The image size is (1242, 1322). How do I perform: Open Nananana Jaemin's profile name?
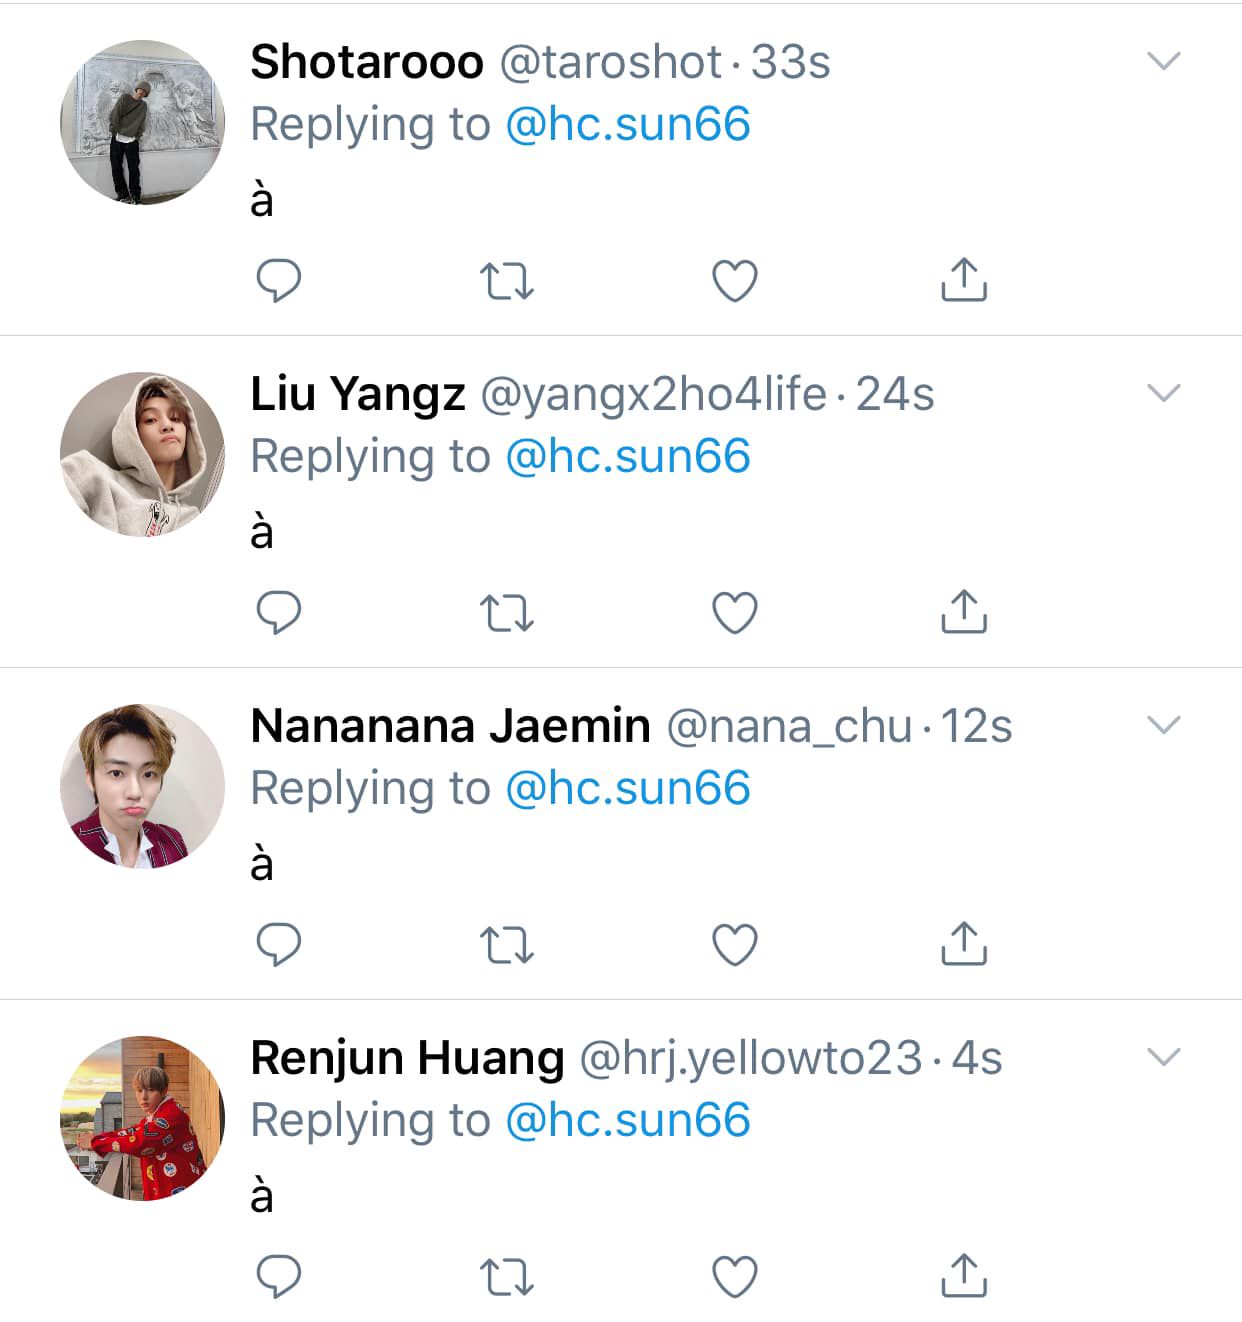[x=450, y=726]
